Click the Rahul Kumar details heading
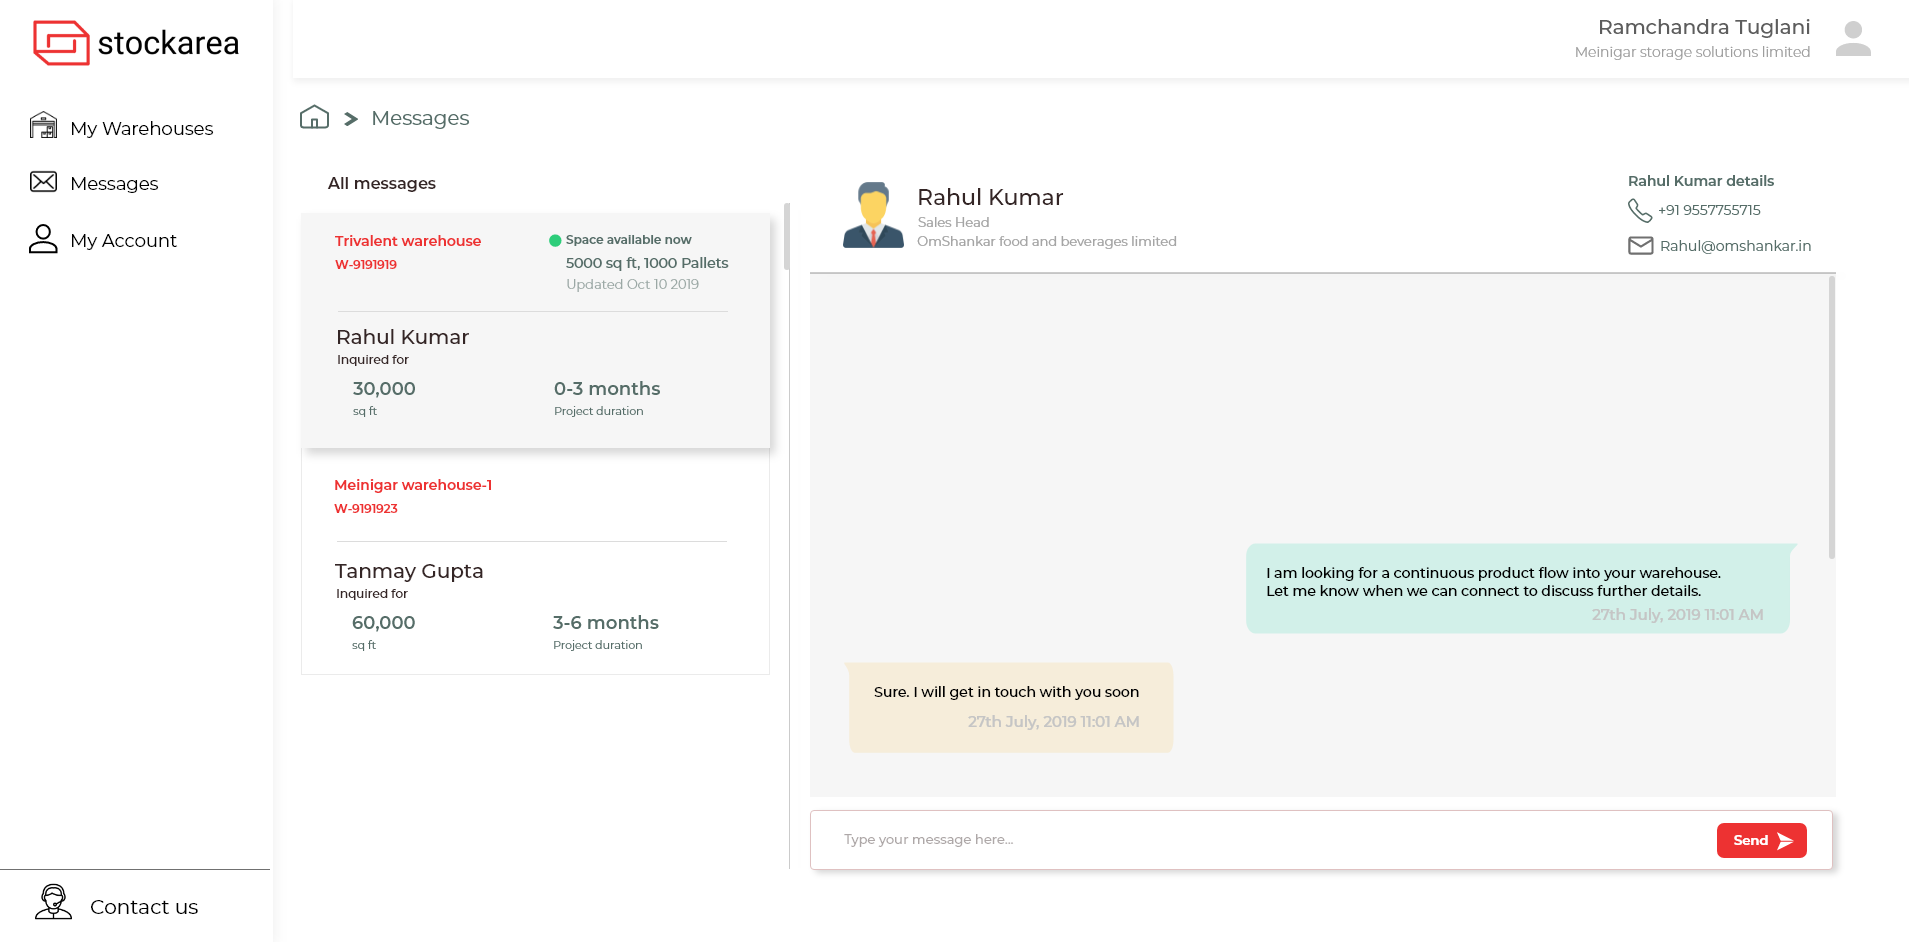Image resolution: width=1909 pixels, height=942 pixels. coord(1701,181)
